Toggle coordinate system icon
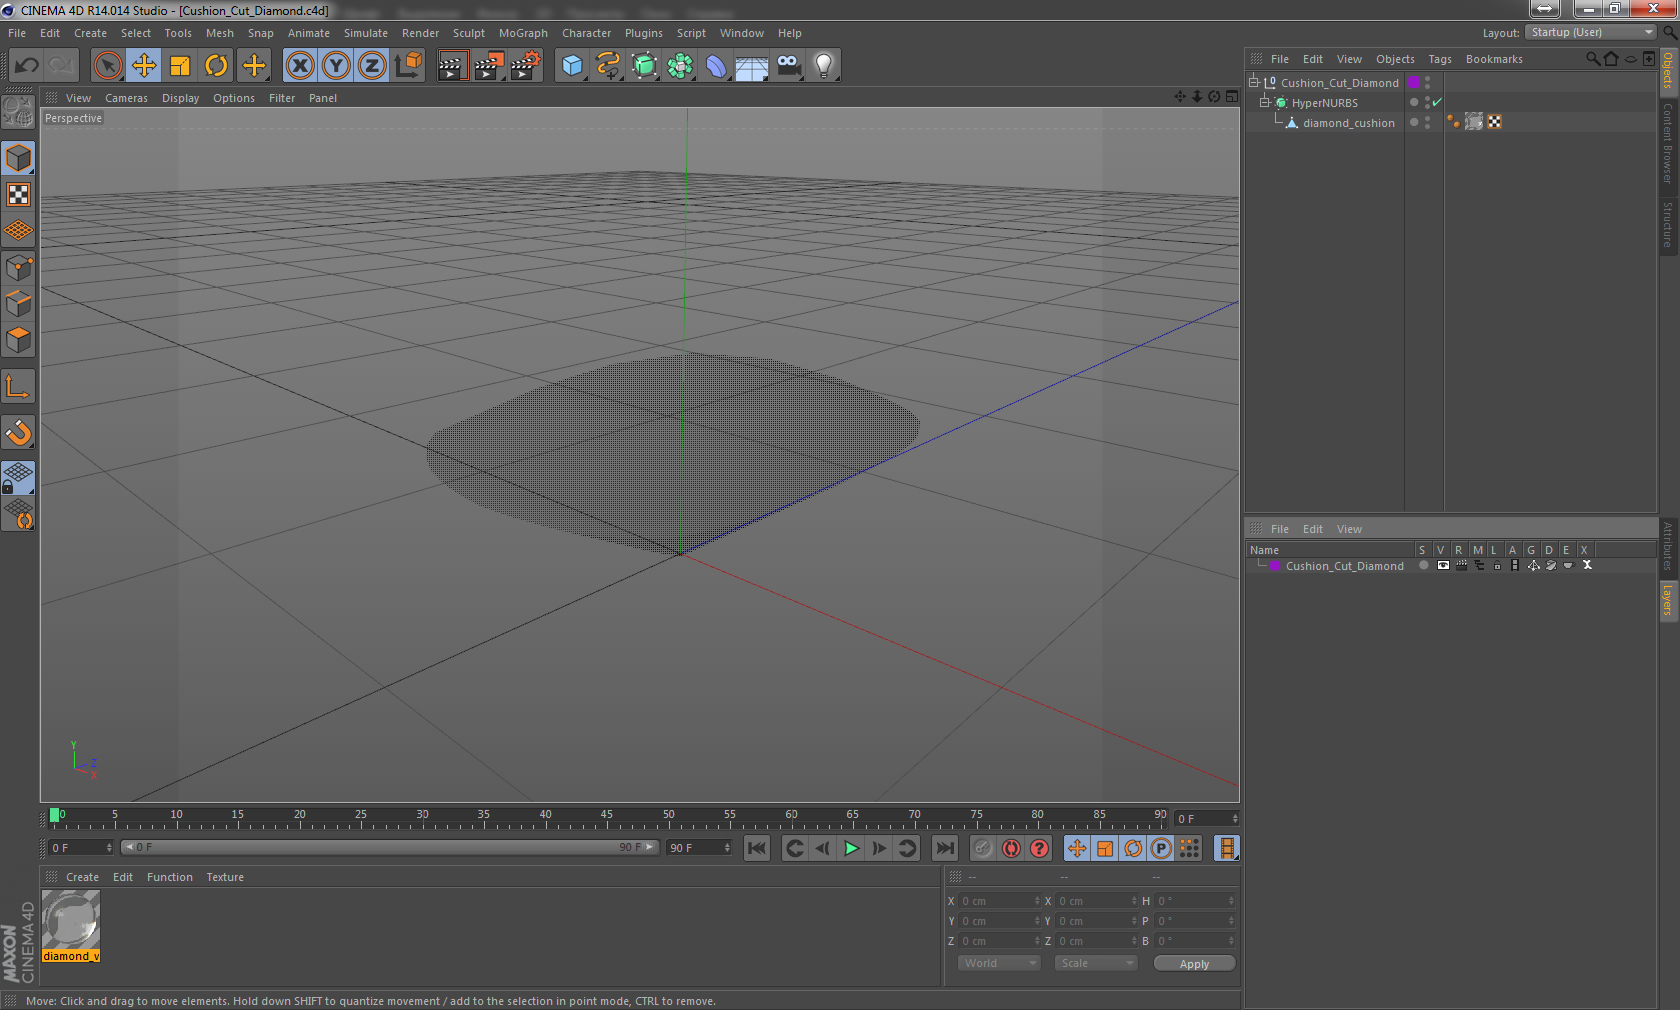Screen dimensions: 1680x1010 click(408, 66)
